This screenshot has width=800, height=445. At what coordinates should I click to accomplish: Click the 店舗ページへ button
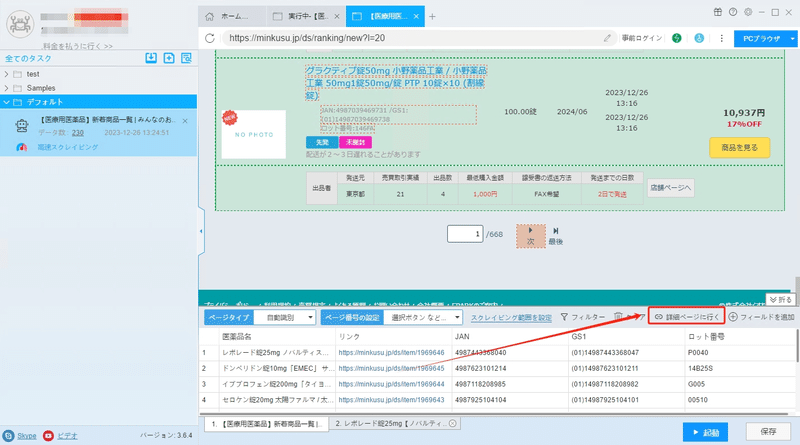pos(670,188)
